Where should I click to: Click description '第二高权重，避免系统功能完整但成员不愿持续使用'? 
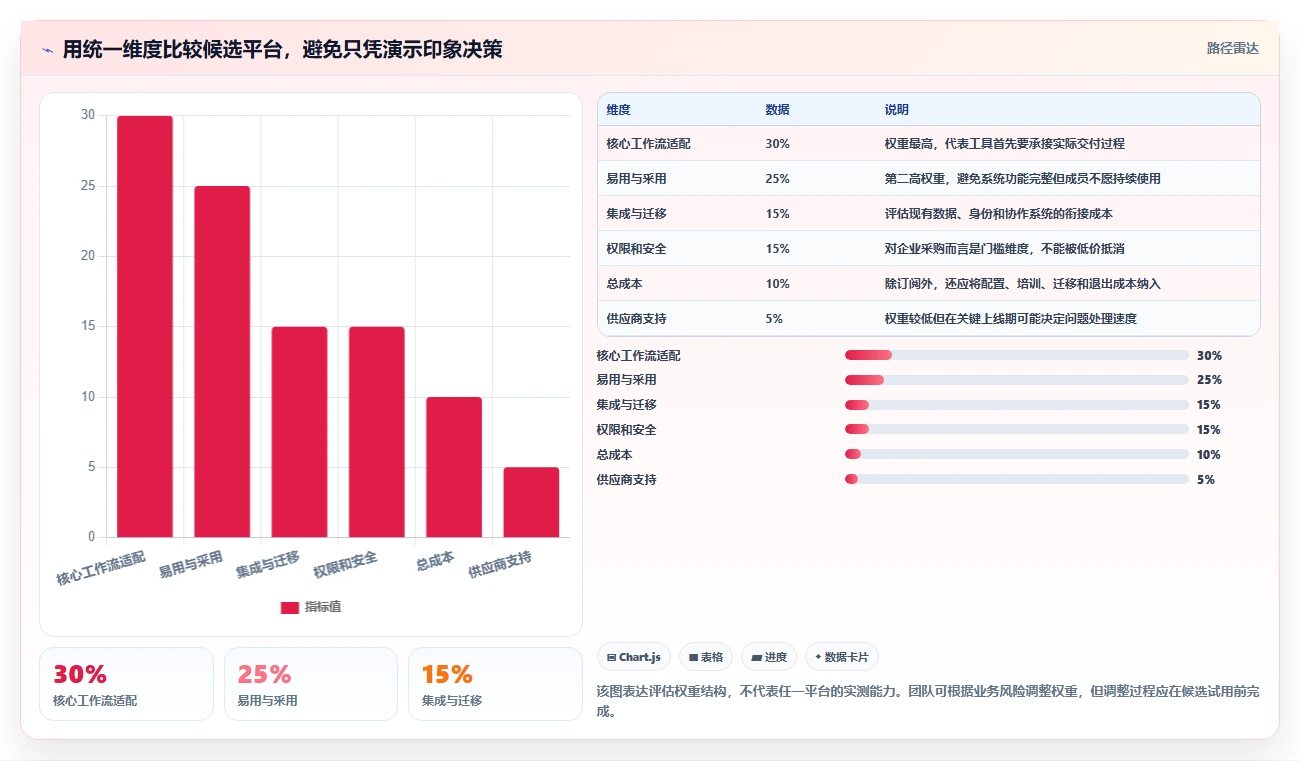coord(1022,179)
